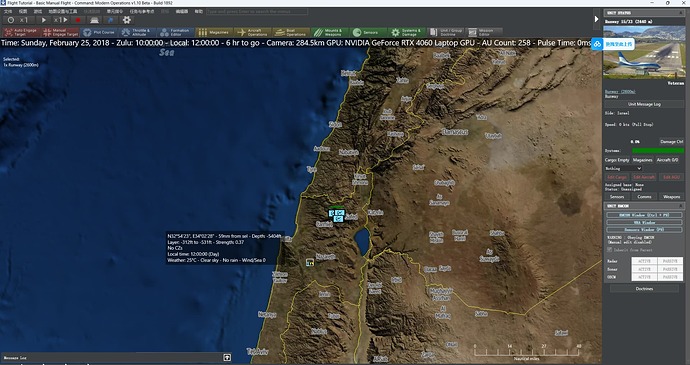Open Aircraft Operations
This screenshot has height=365, width=690.
click(x=253, y=33)
